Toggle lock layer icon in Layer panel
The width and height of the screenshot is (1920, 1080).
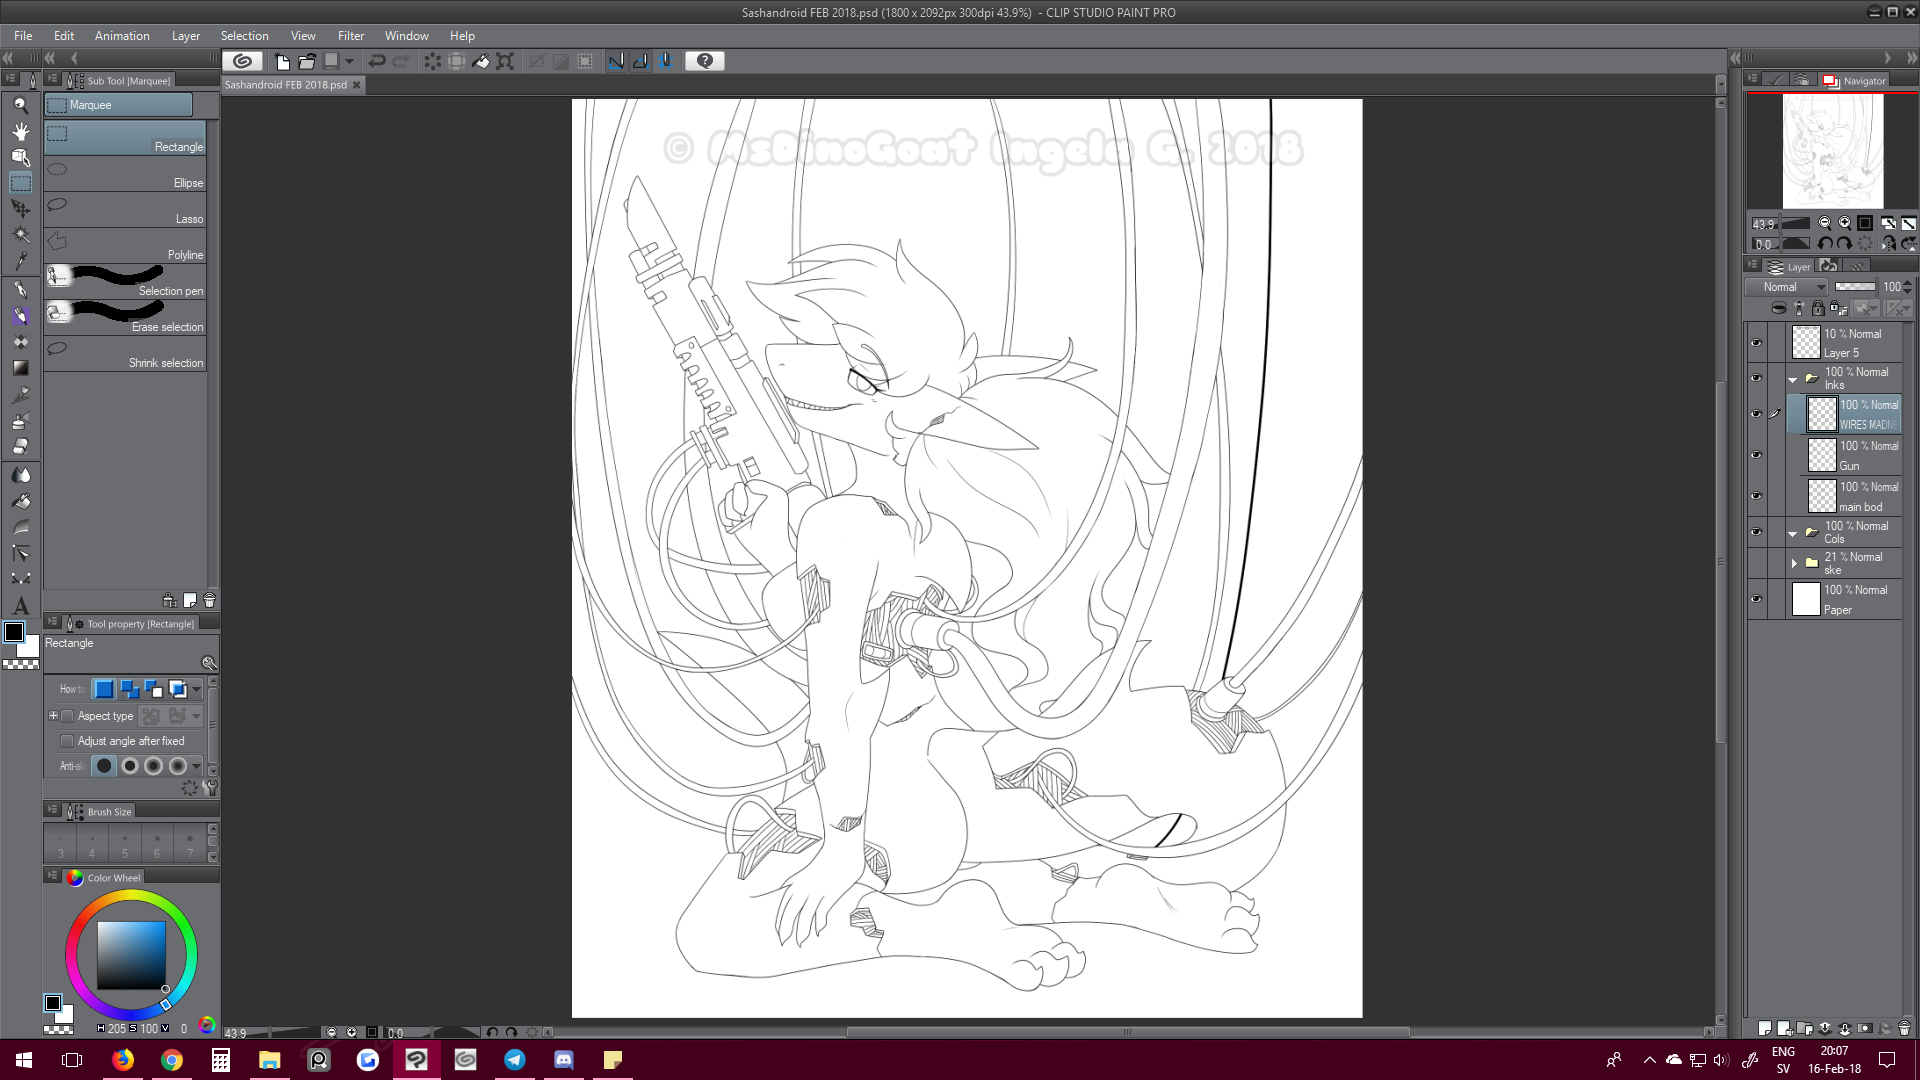pyautogui.click(x=1818, y=308)
